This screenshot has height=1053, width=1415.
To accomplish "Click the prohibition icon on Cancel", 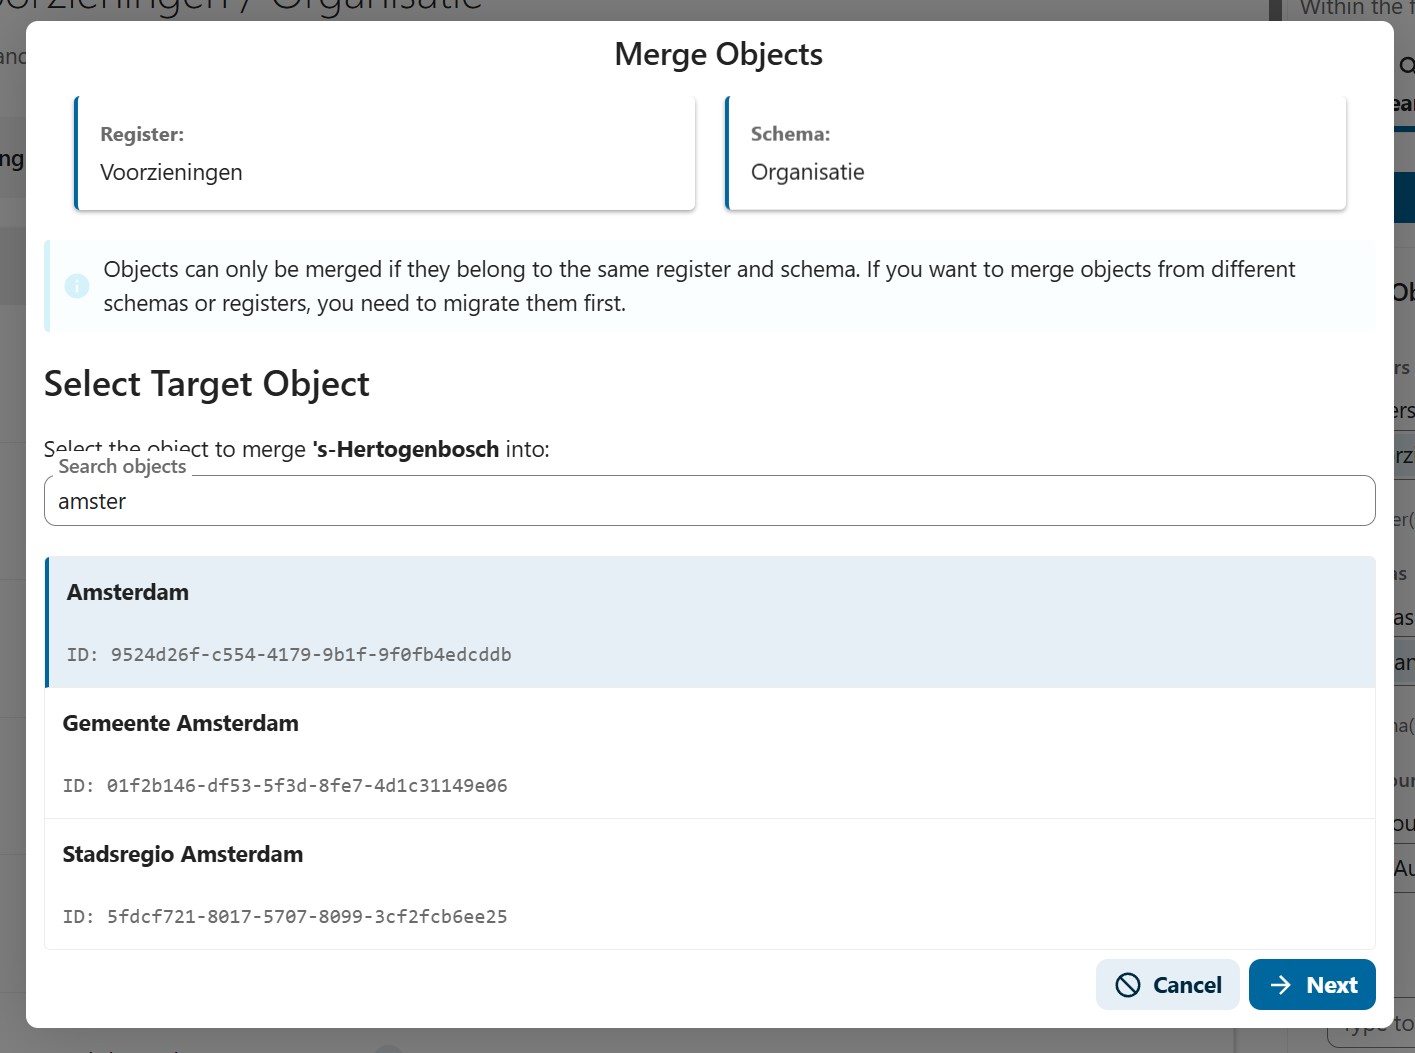I will [1127, 985].
